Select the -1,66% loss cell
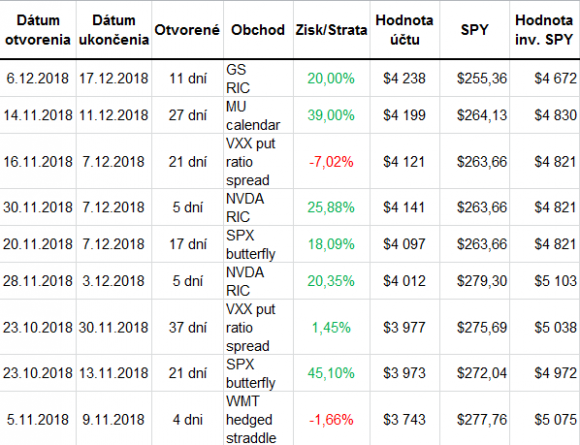 point(331,419)
